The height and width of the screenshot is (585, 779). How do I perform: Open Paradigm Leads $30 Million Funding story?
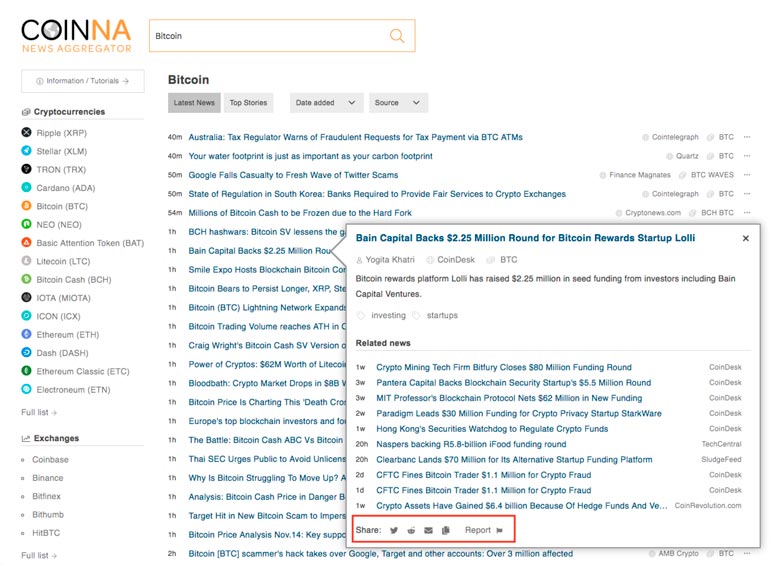point(519,414)
